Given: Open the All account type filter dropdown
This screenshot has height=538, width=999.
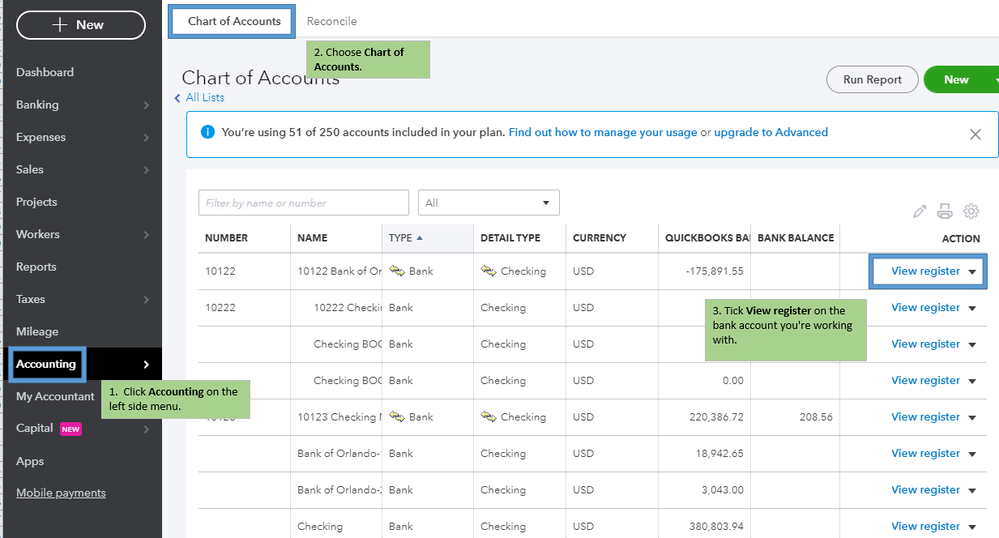Looking at the screenshot, I should (488, 203).
